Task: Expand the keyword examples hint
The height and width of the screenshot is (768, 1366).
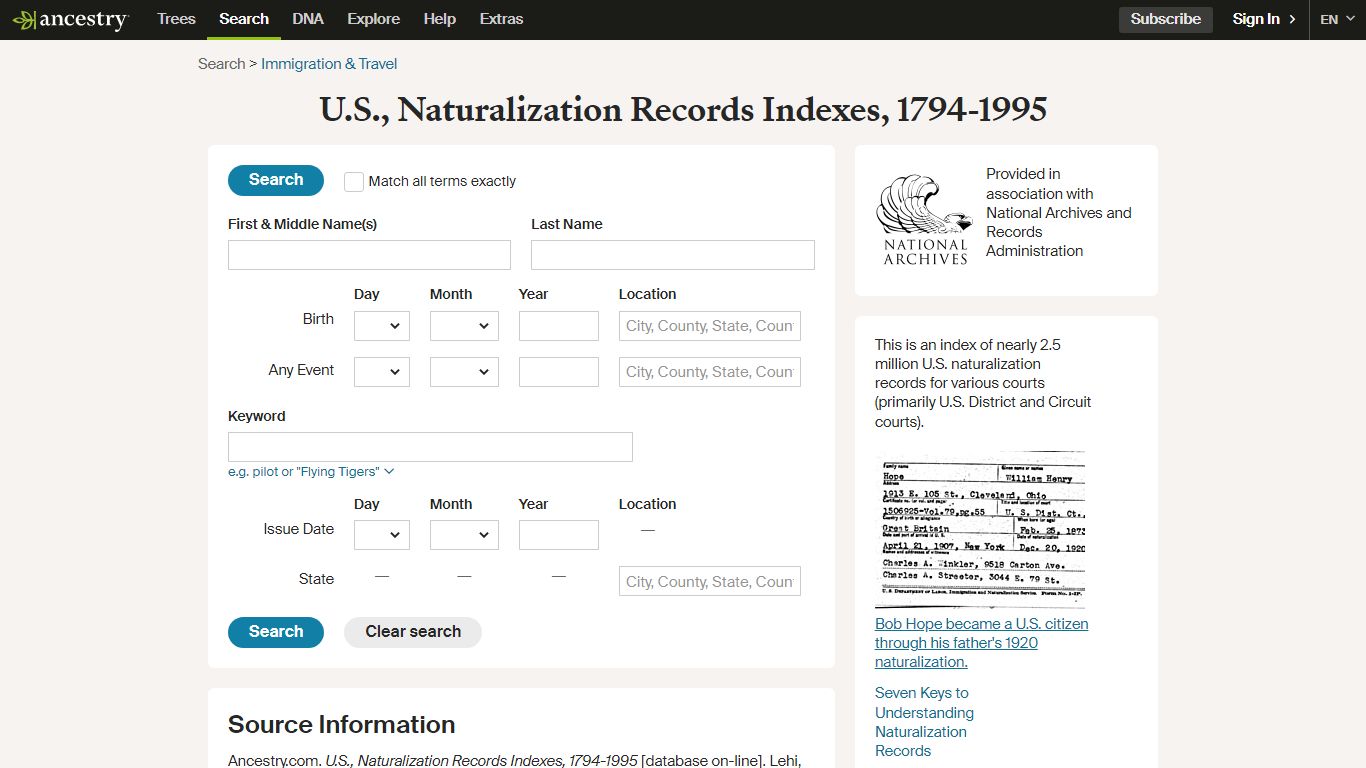Action: click(x=311, y=472)
